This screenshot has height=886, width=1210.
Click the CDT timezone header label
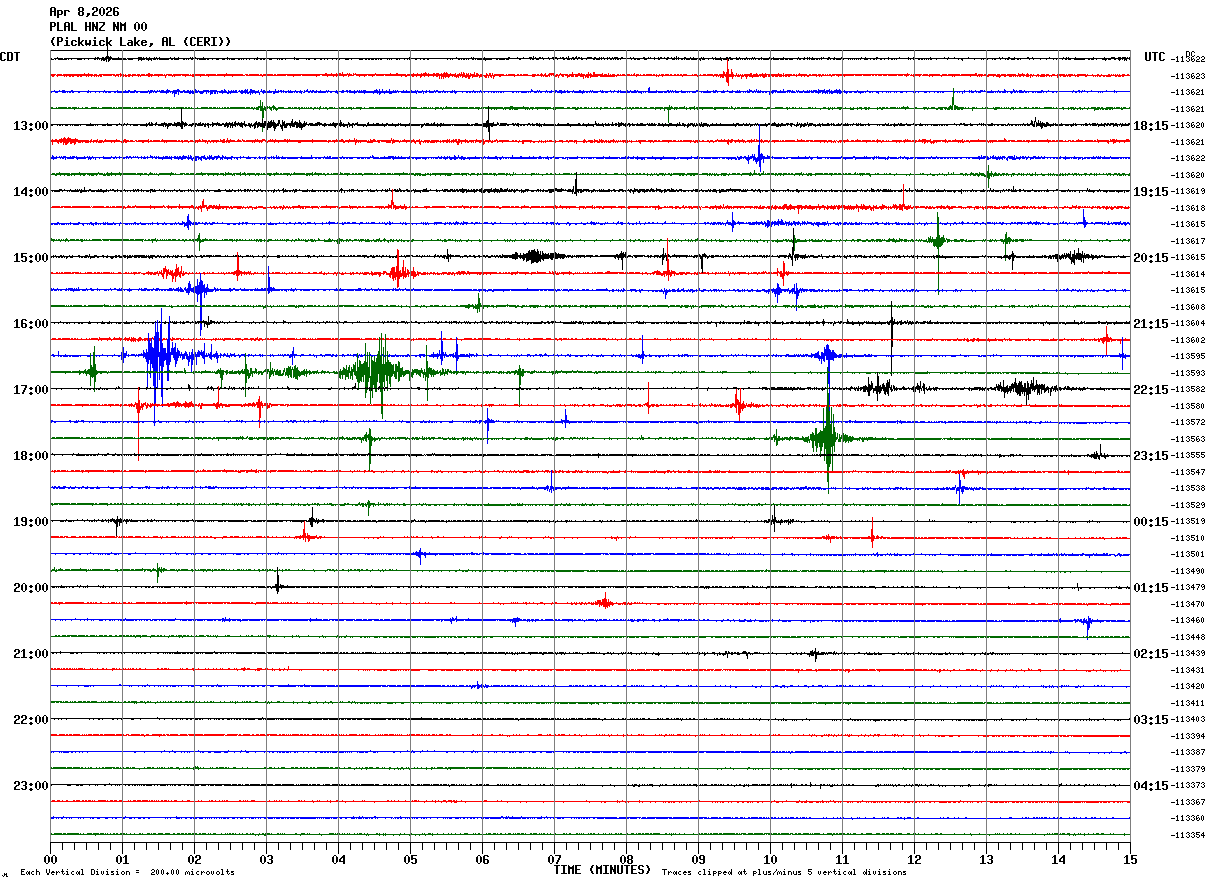click(10, 57)
